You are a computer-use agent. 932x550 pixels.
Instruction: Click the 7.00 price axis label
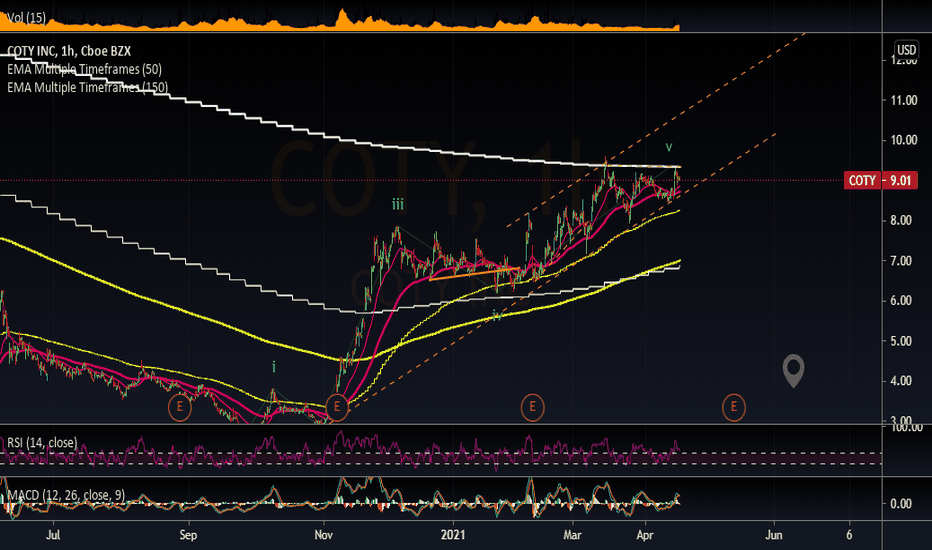point(901,261)
